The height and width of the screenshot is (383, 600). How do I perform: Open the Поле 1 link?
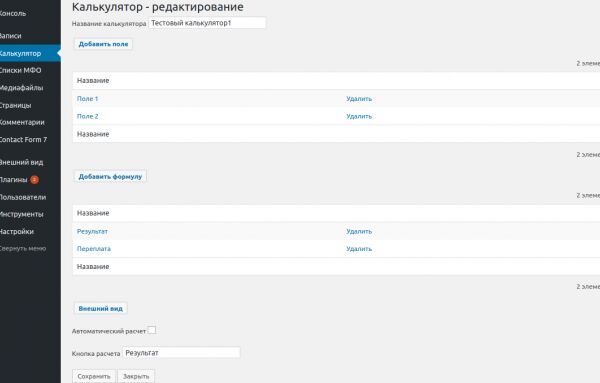pos(87,99)
